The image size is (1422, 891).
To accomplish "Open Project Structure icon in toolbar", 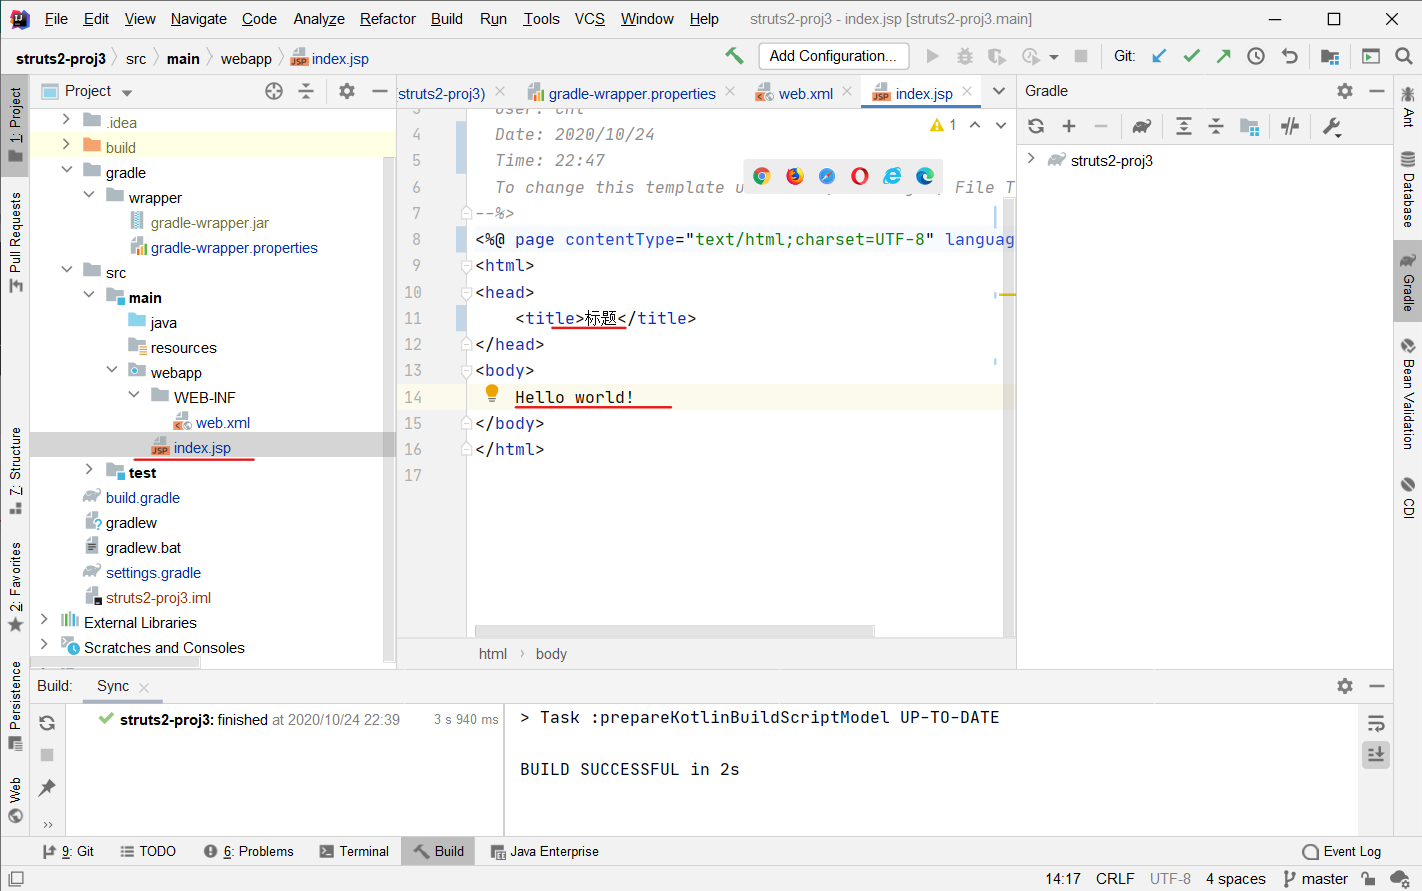I will coord(1330,56).
